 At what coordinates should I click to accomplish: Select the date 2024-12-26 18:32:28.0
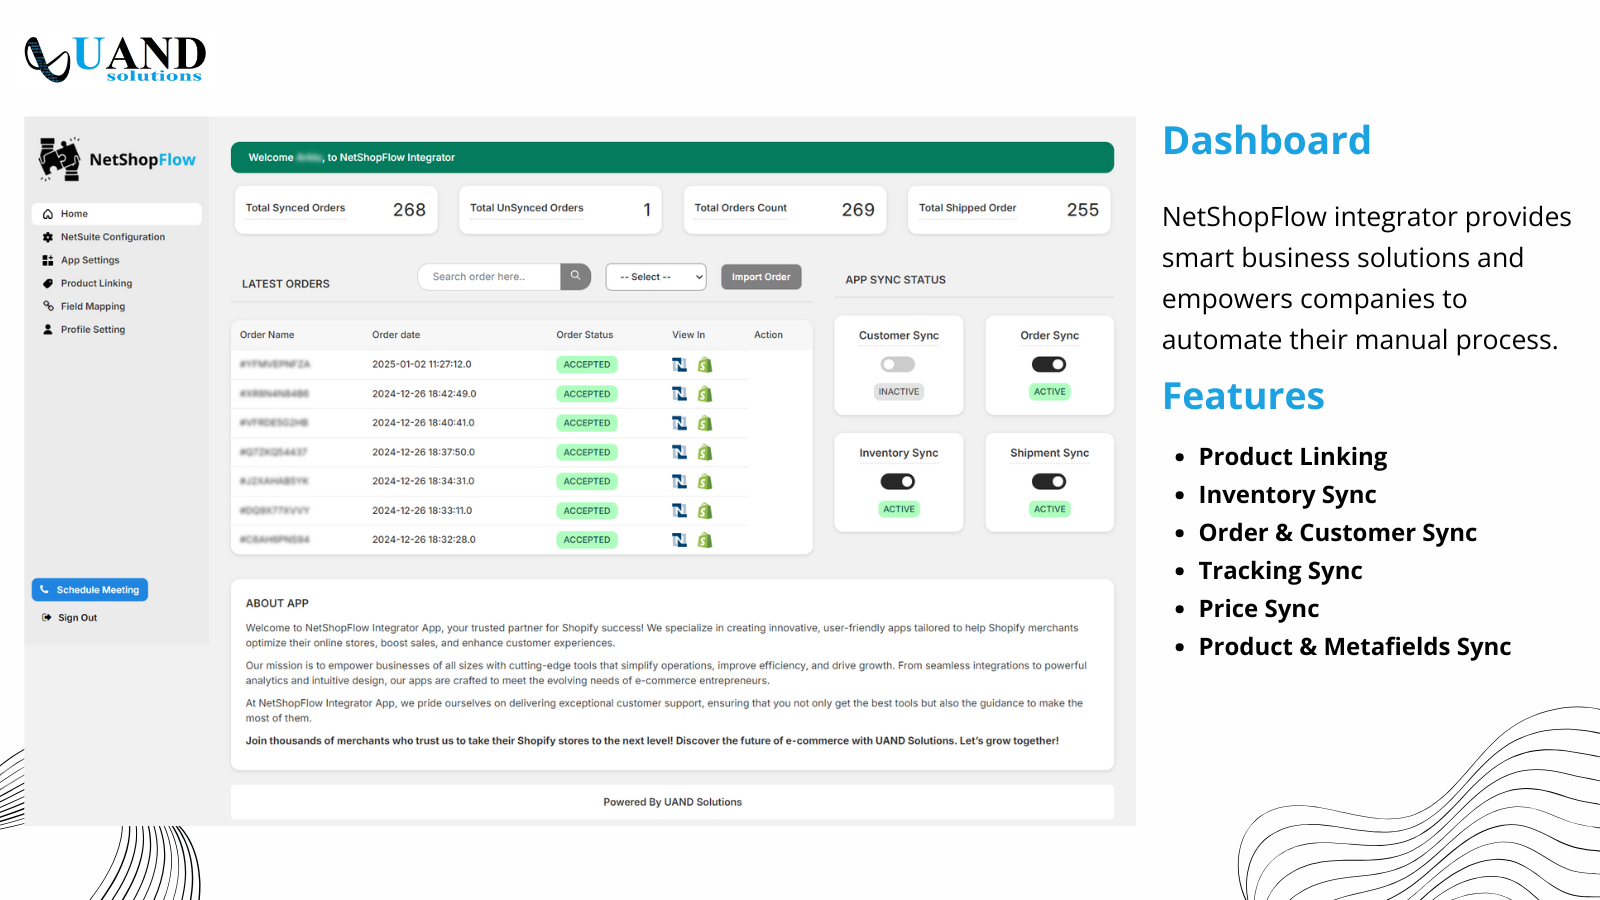(424, 540)
